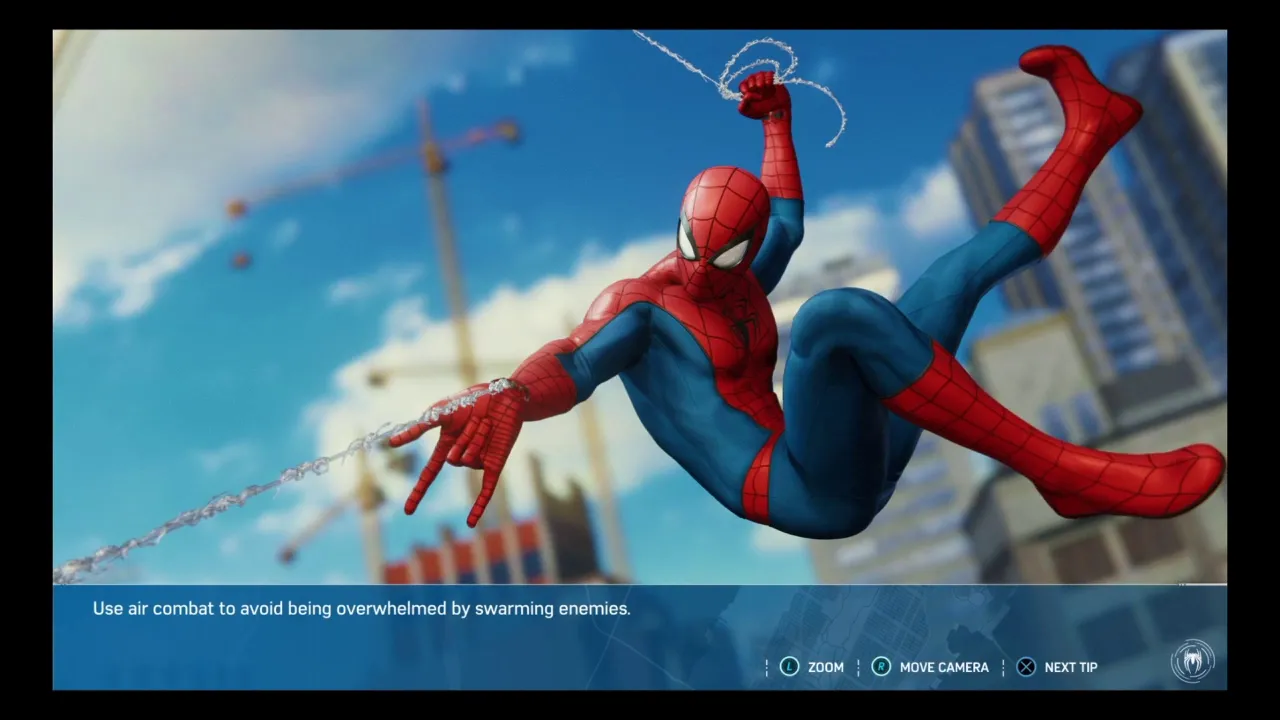Click the Spider-Man loading screen artwork

click(640, 307)
